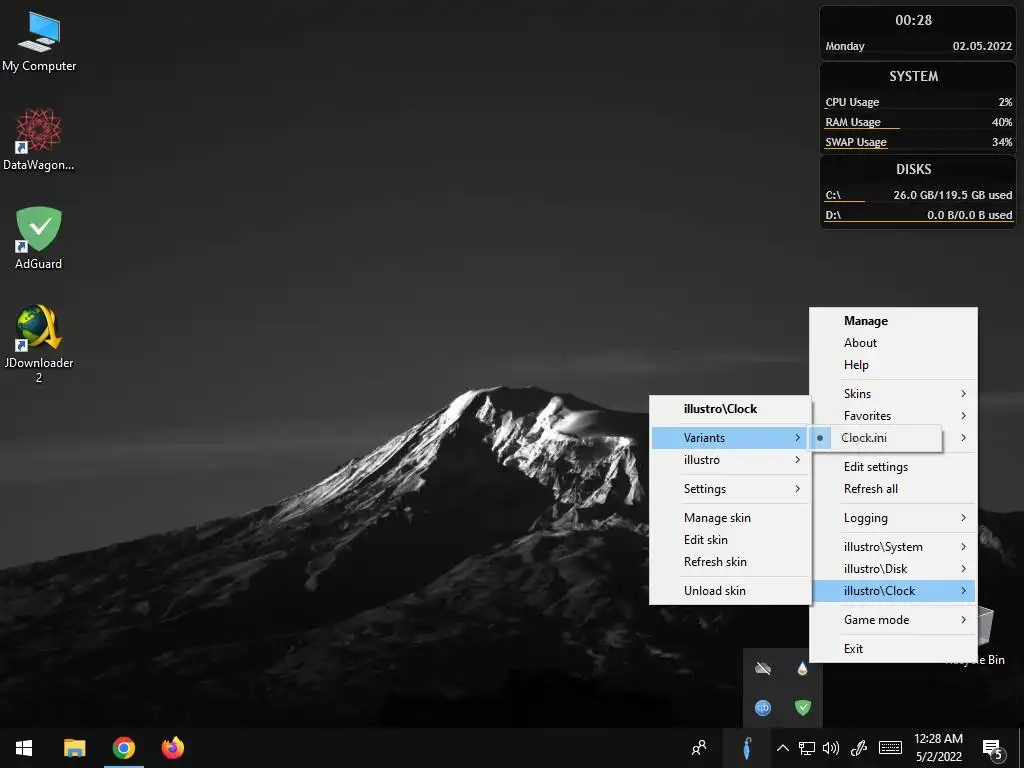
Task: Open the Variants submenu item
Action: [x=730, y=438]
